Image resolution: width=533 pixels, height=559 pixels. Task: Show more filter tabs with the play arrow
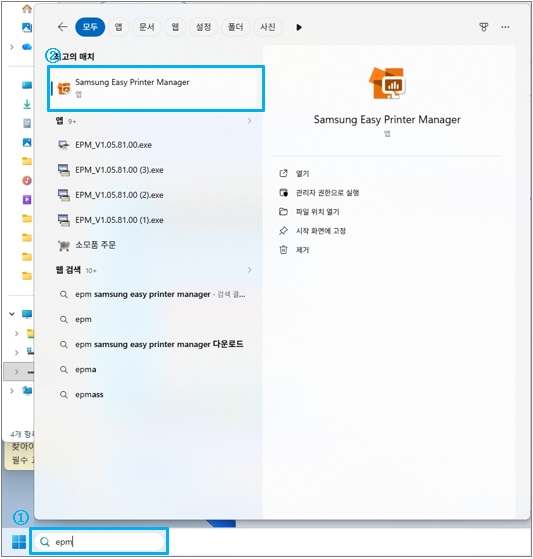point(299,27)
